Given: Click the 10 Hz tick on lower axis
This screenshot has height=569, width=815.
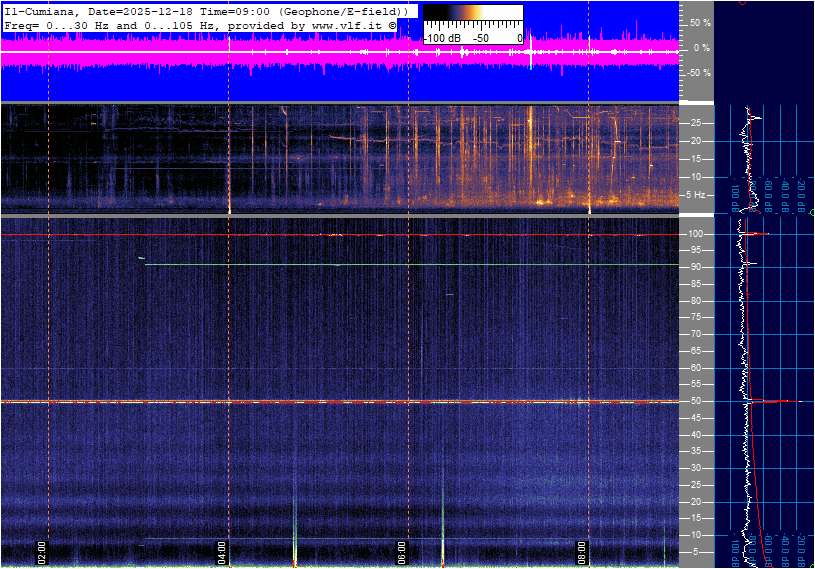Looking at the screenshot, I should pos(694,535).
